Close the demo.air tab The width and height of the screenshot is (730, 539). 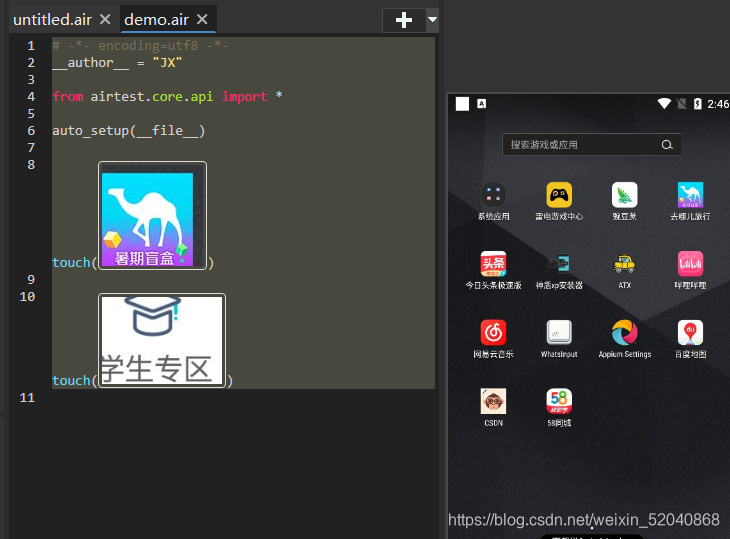[202, 20]
